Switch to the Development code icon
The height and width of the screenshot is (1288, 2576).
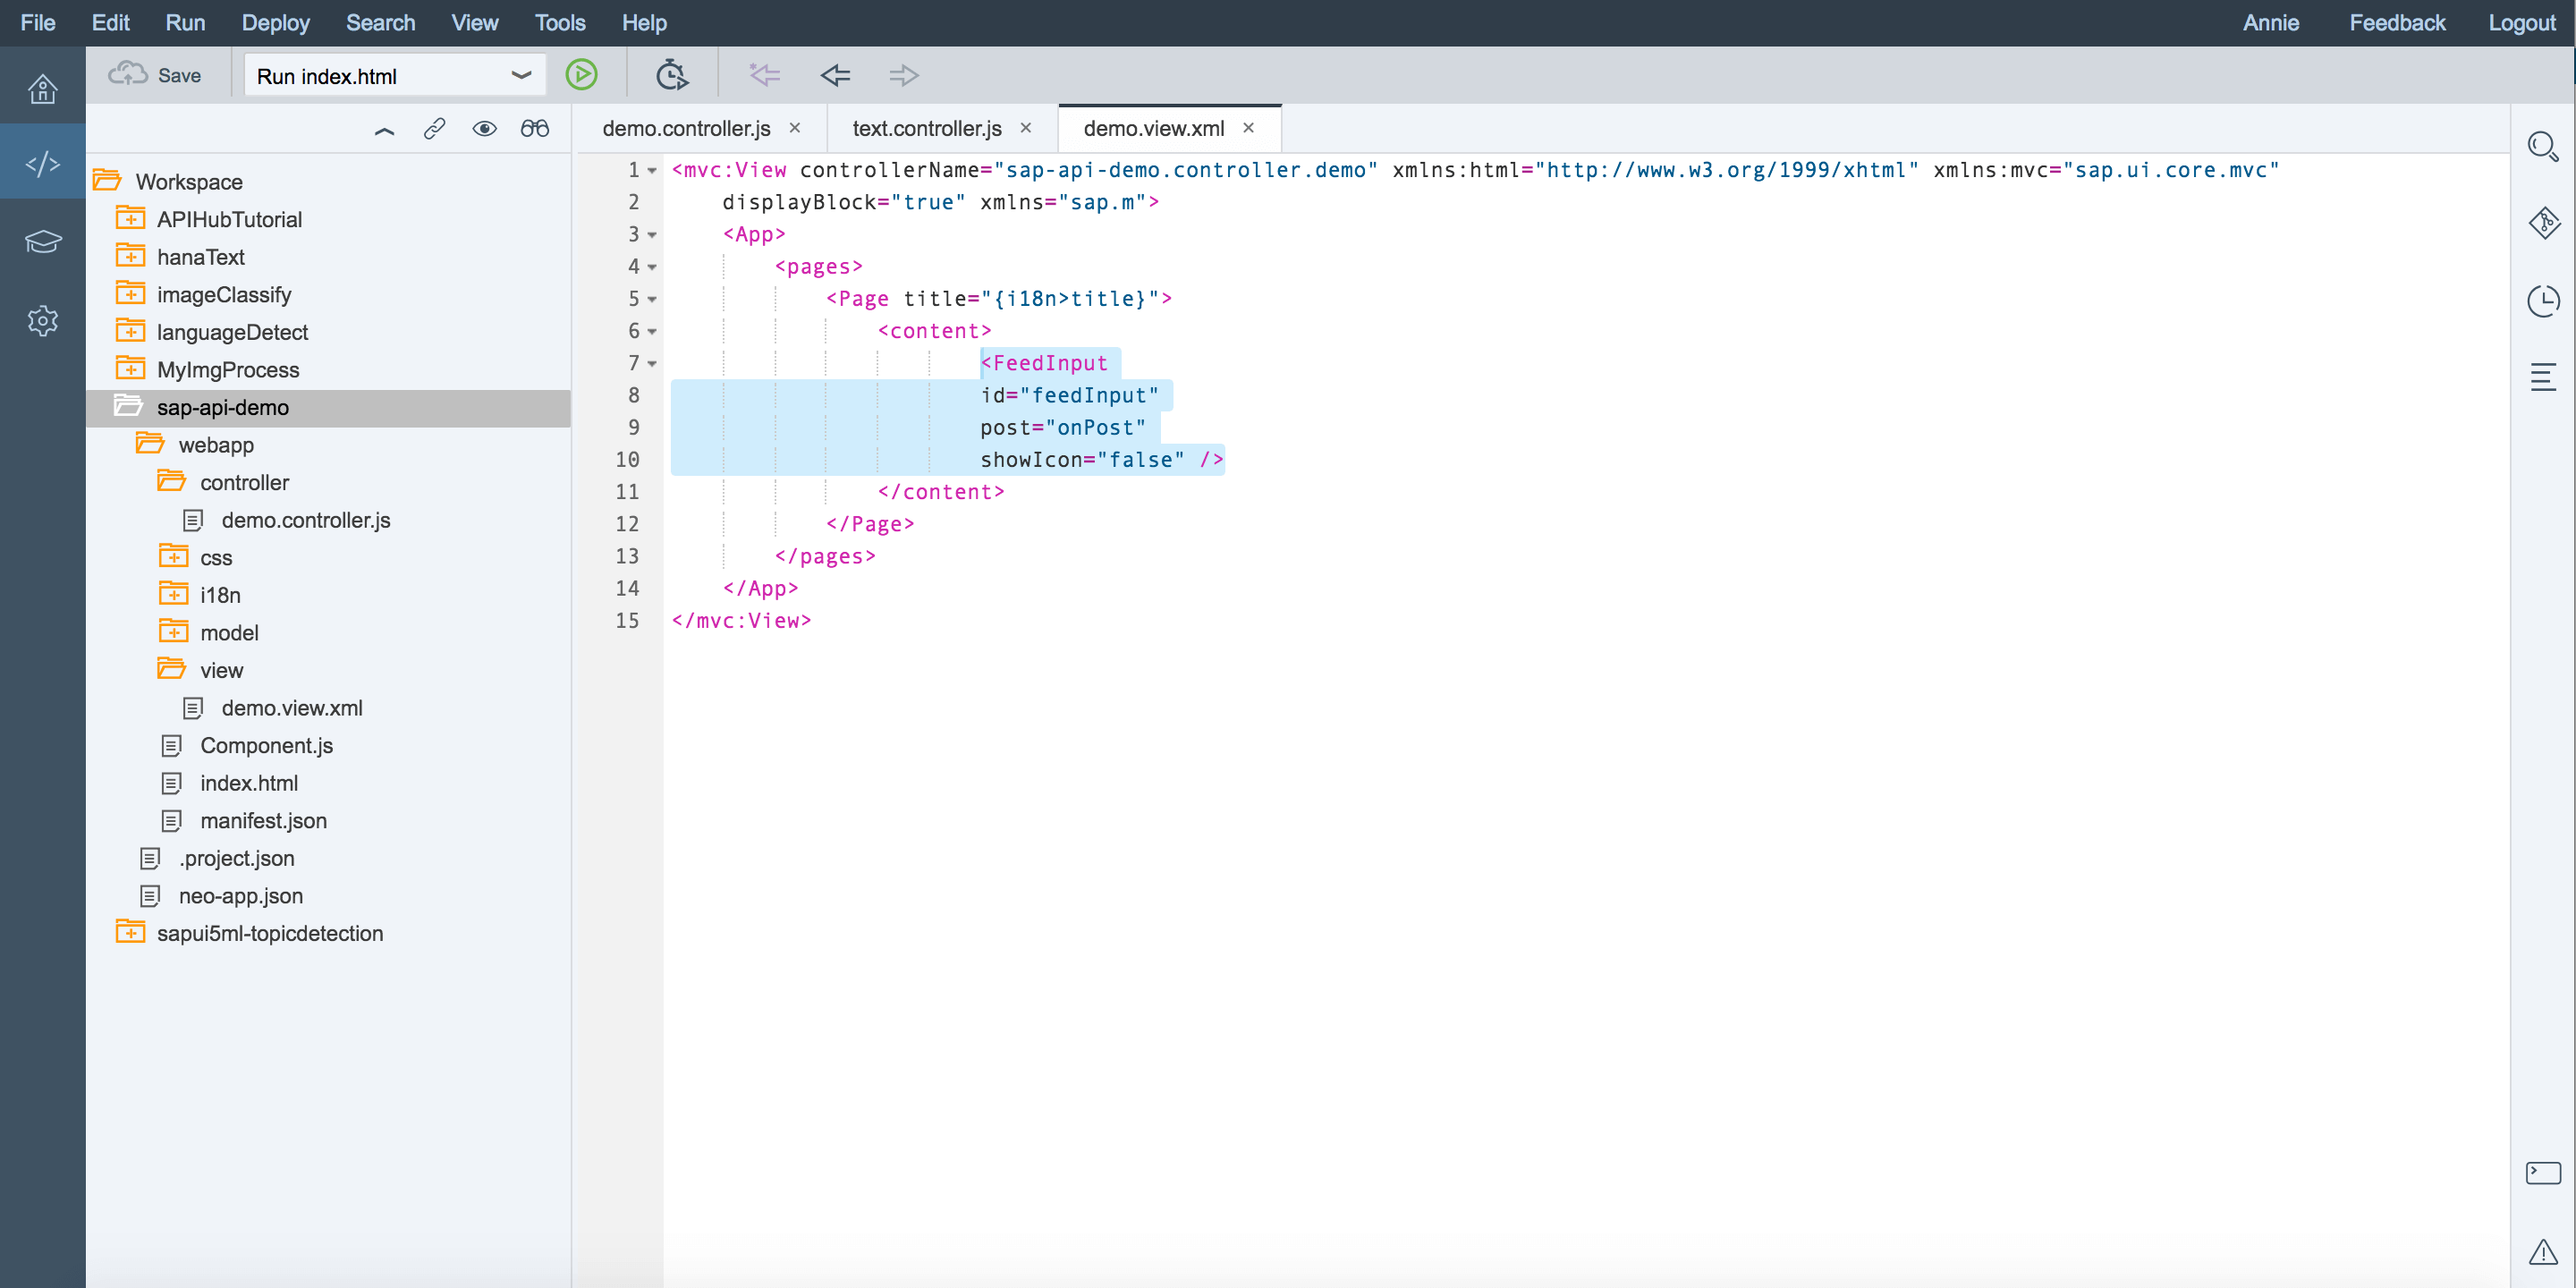click(x=42, y=163)
